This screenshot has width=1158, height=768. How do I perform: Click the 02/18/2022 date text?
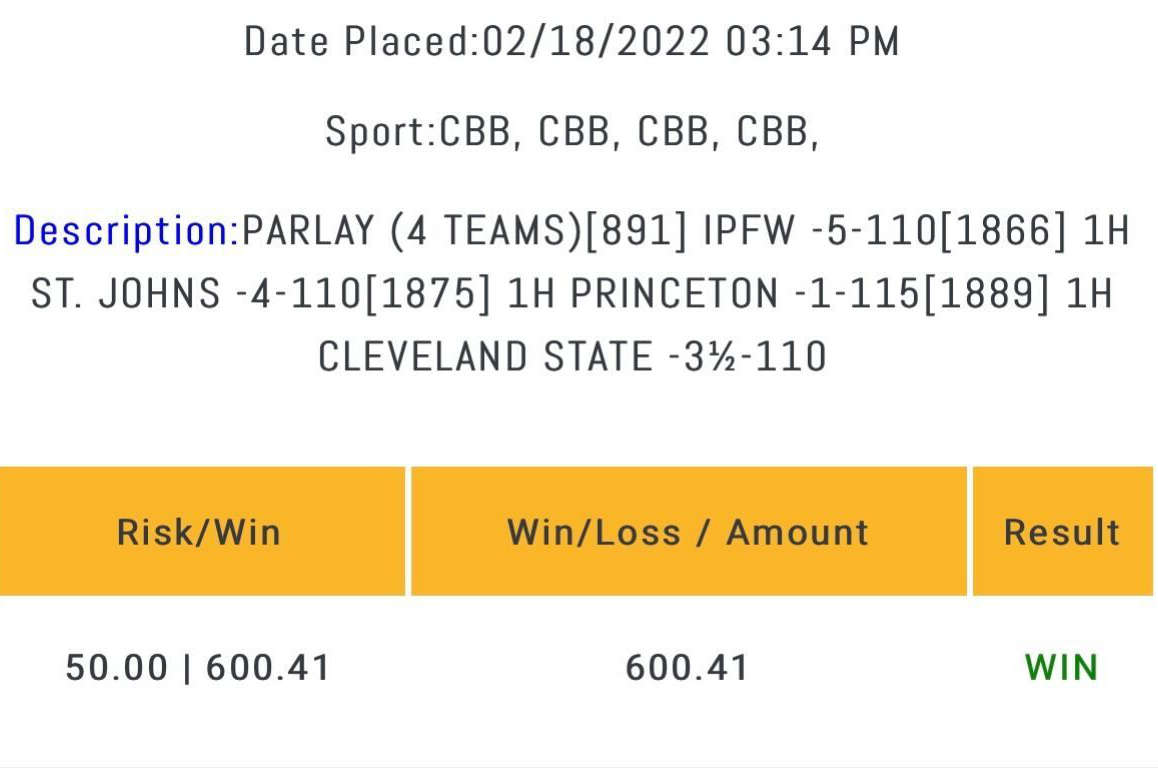pyautogui.click(x=596, y=41)
